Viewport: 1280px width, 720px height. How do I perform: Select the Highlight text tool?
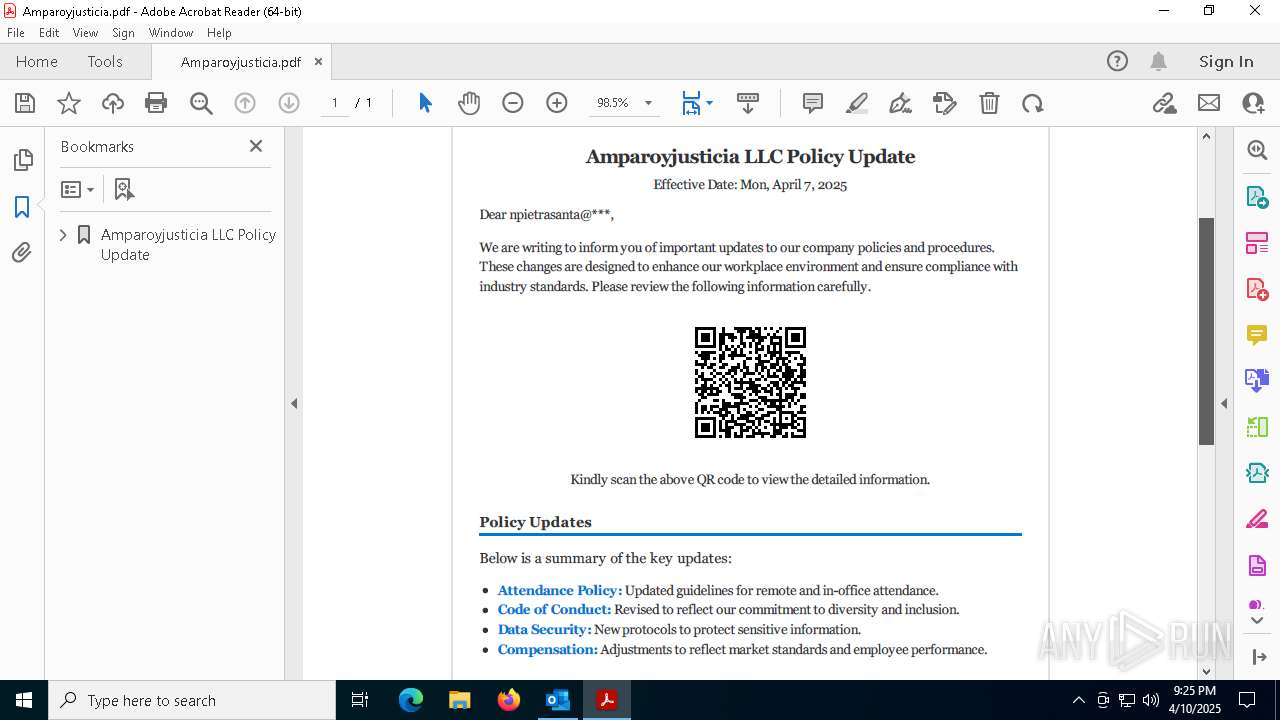(x=857, y=103)
